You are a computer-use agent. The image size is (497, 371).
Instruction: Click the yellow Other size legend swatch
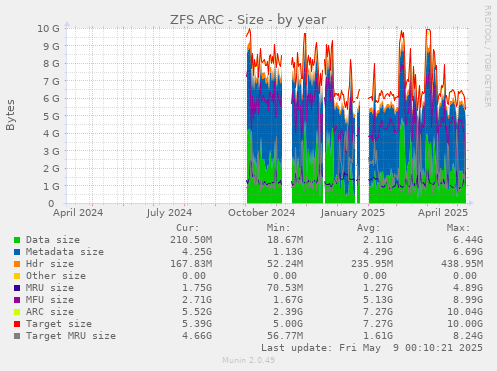tap(17, 276)
